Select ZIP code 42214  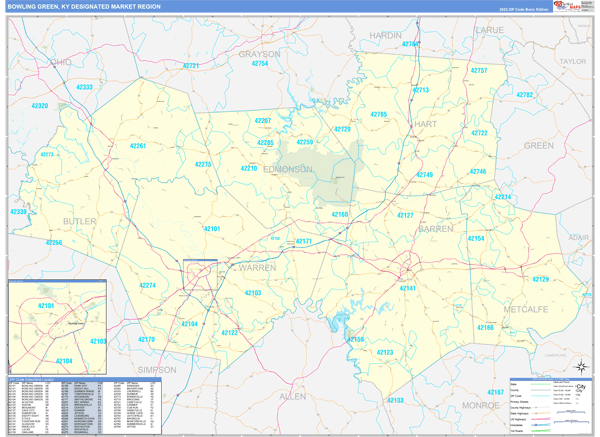503,197
